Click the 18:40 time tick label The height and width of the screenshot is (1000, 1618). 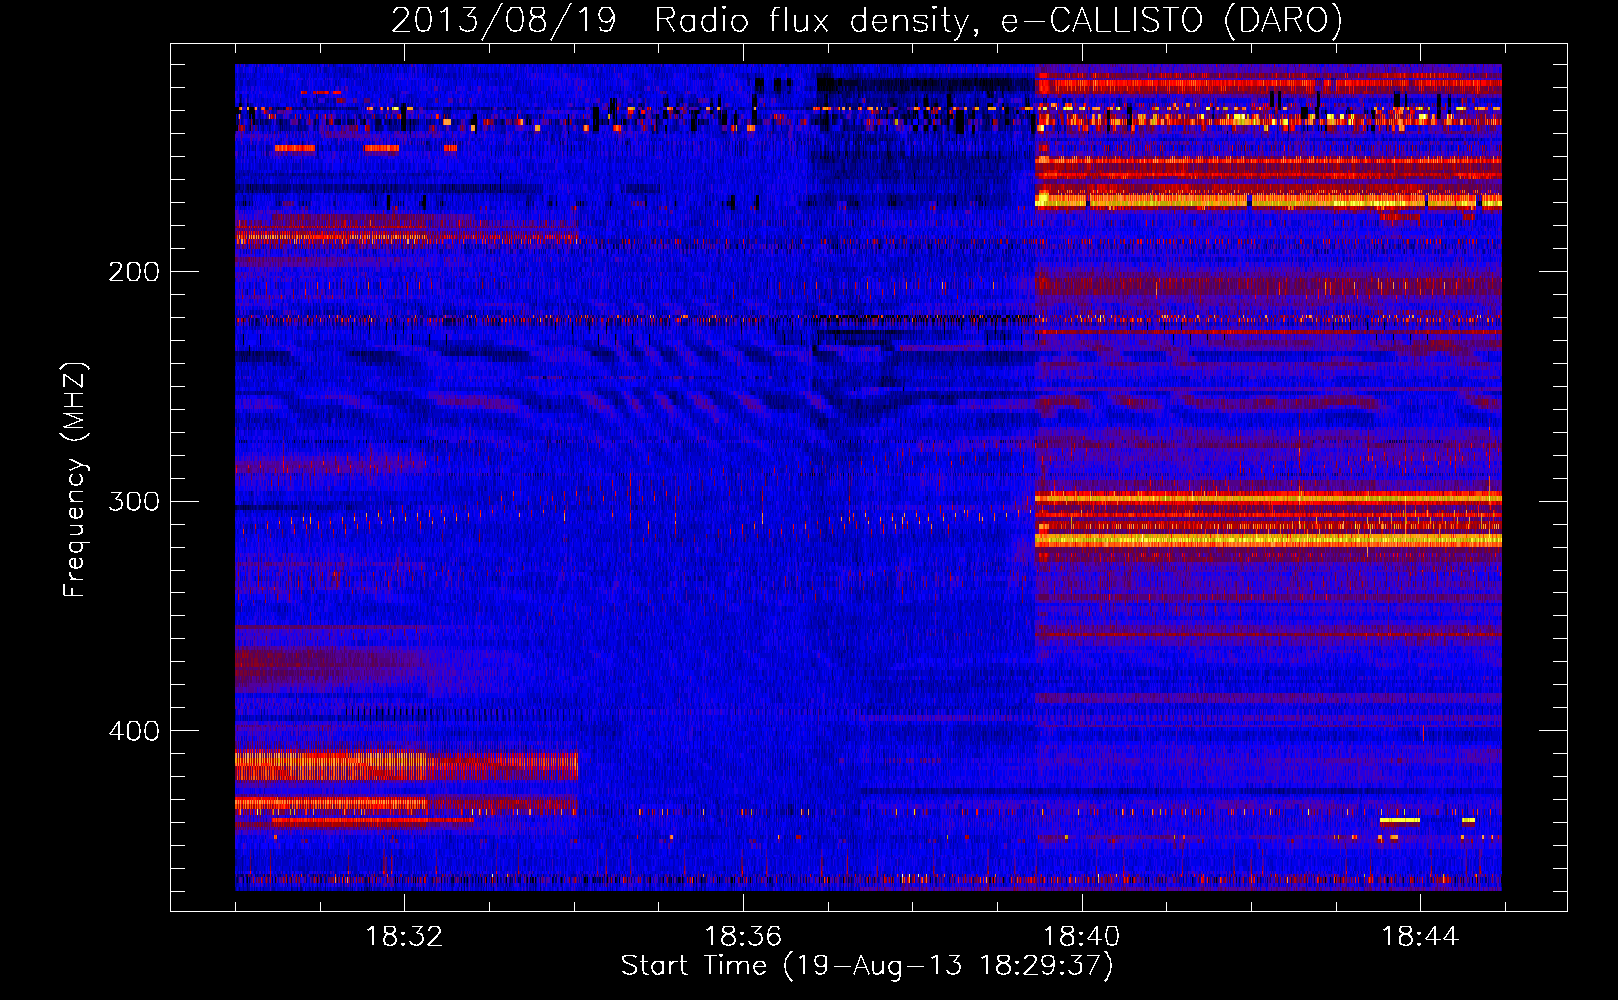tap(1082, 937)
